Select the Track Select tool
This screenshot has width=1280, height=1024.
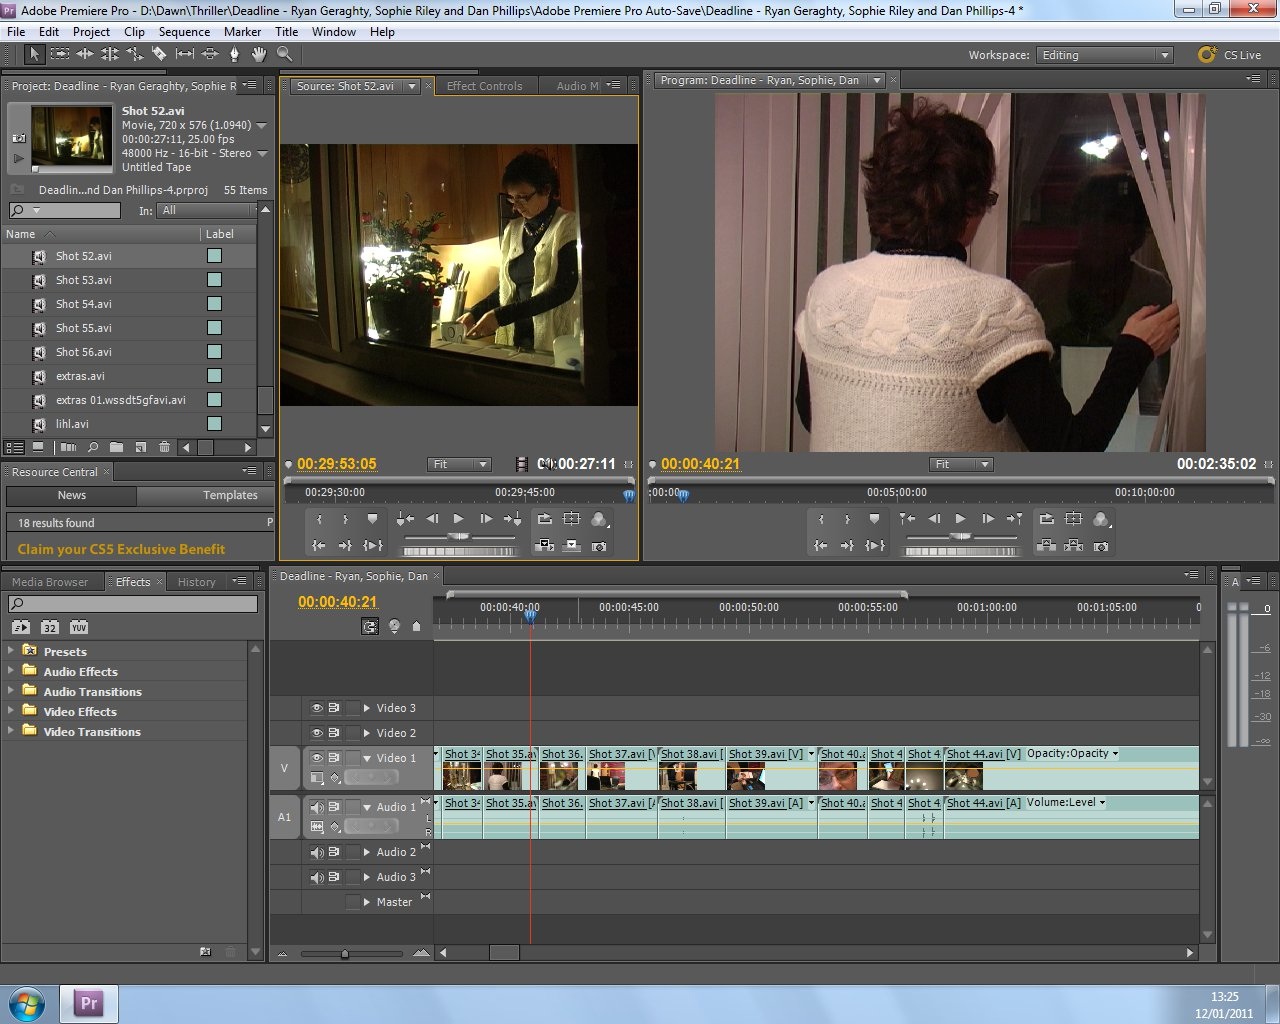click(x=60, y=54)
